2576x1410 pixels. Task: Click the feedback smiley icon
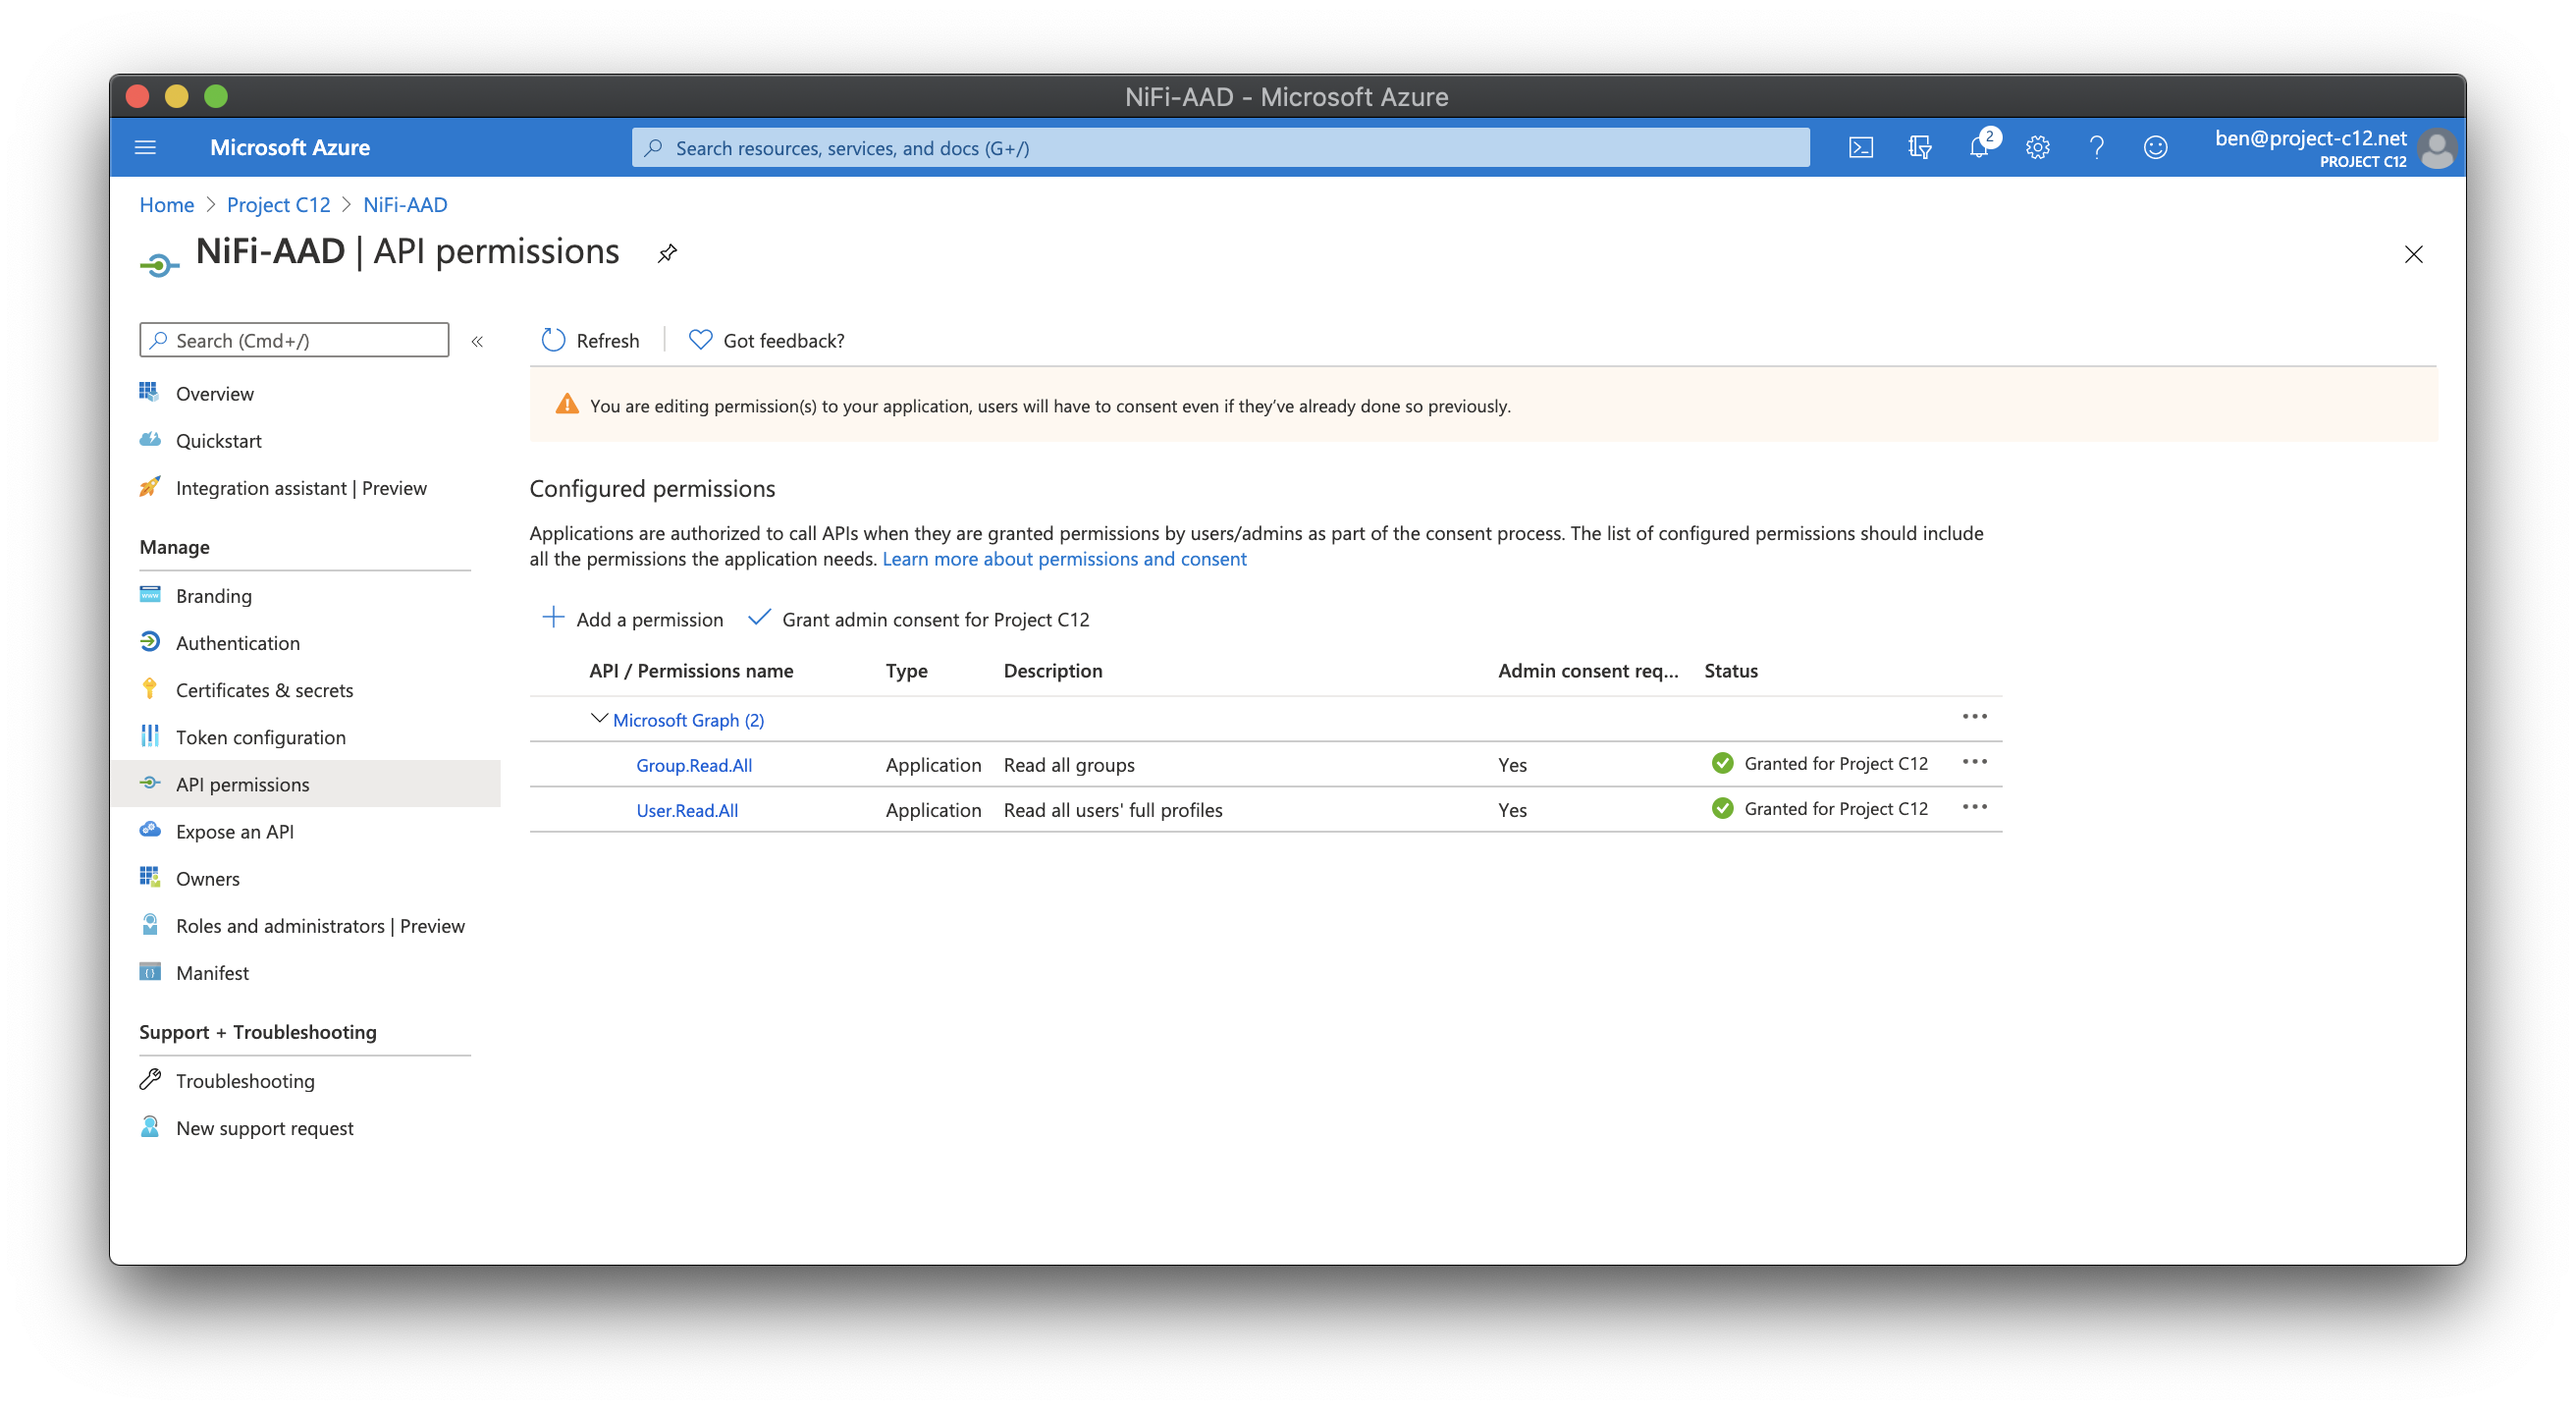[2155, 148]
